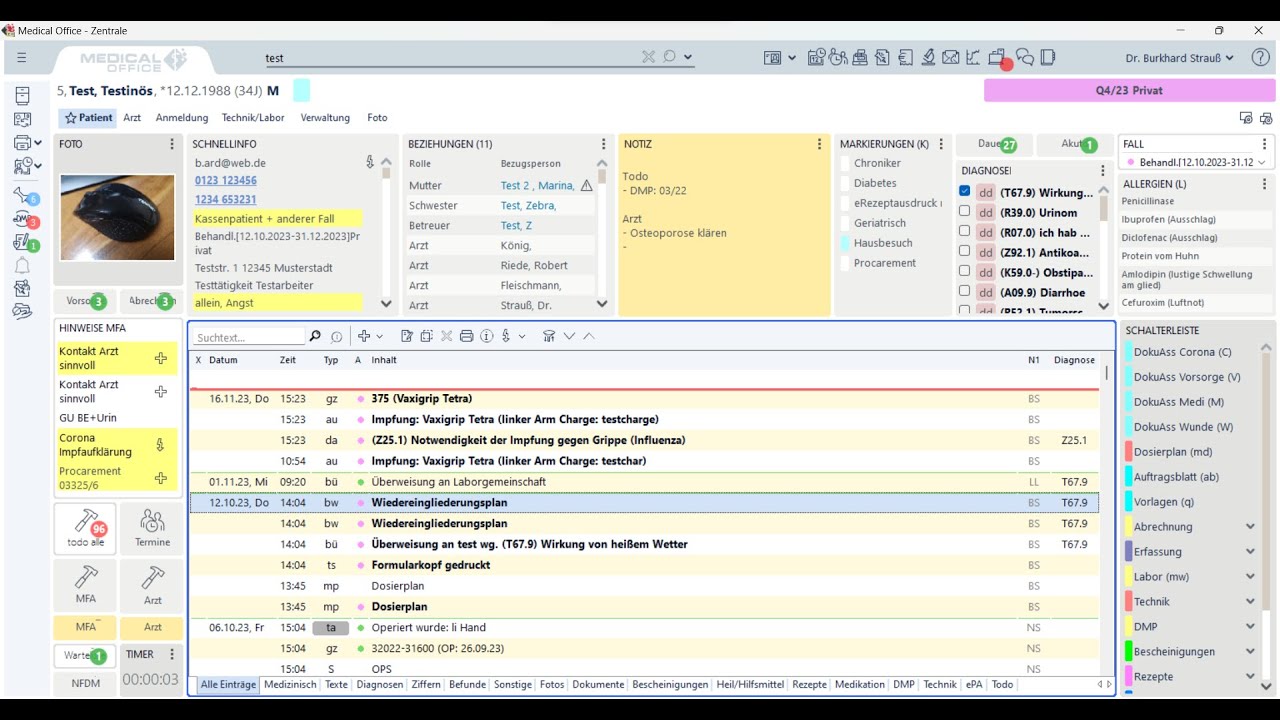Image resolution: width=1280 pixels, height=720 pixels.
Task: Click the edit entry pencil icon
Action: 407,336
